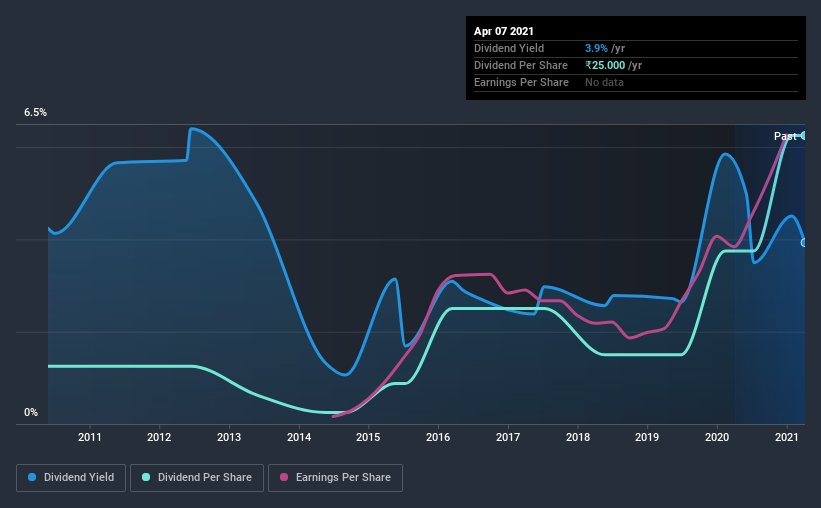The height and width of the screenshot is (508, 821).
Task: Click the 2020 x-axis label
Action: pyautogui.click(x=717, y=437)
